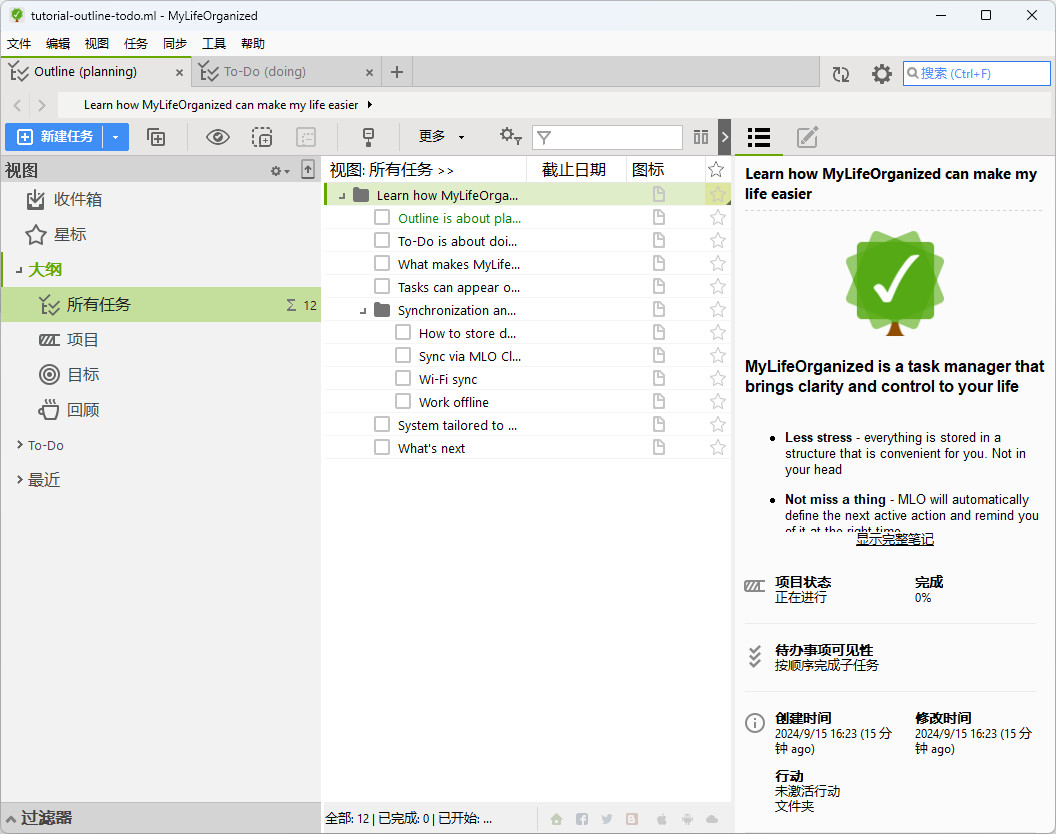Open the 任务 menu
The width and height of the screenshot is (1056, 834).
[x=135, y=44]
